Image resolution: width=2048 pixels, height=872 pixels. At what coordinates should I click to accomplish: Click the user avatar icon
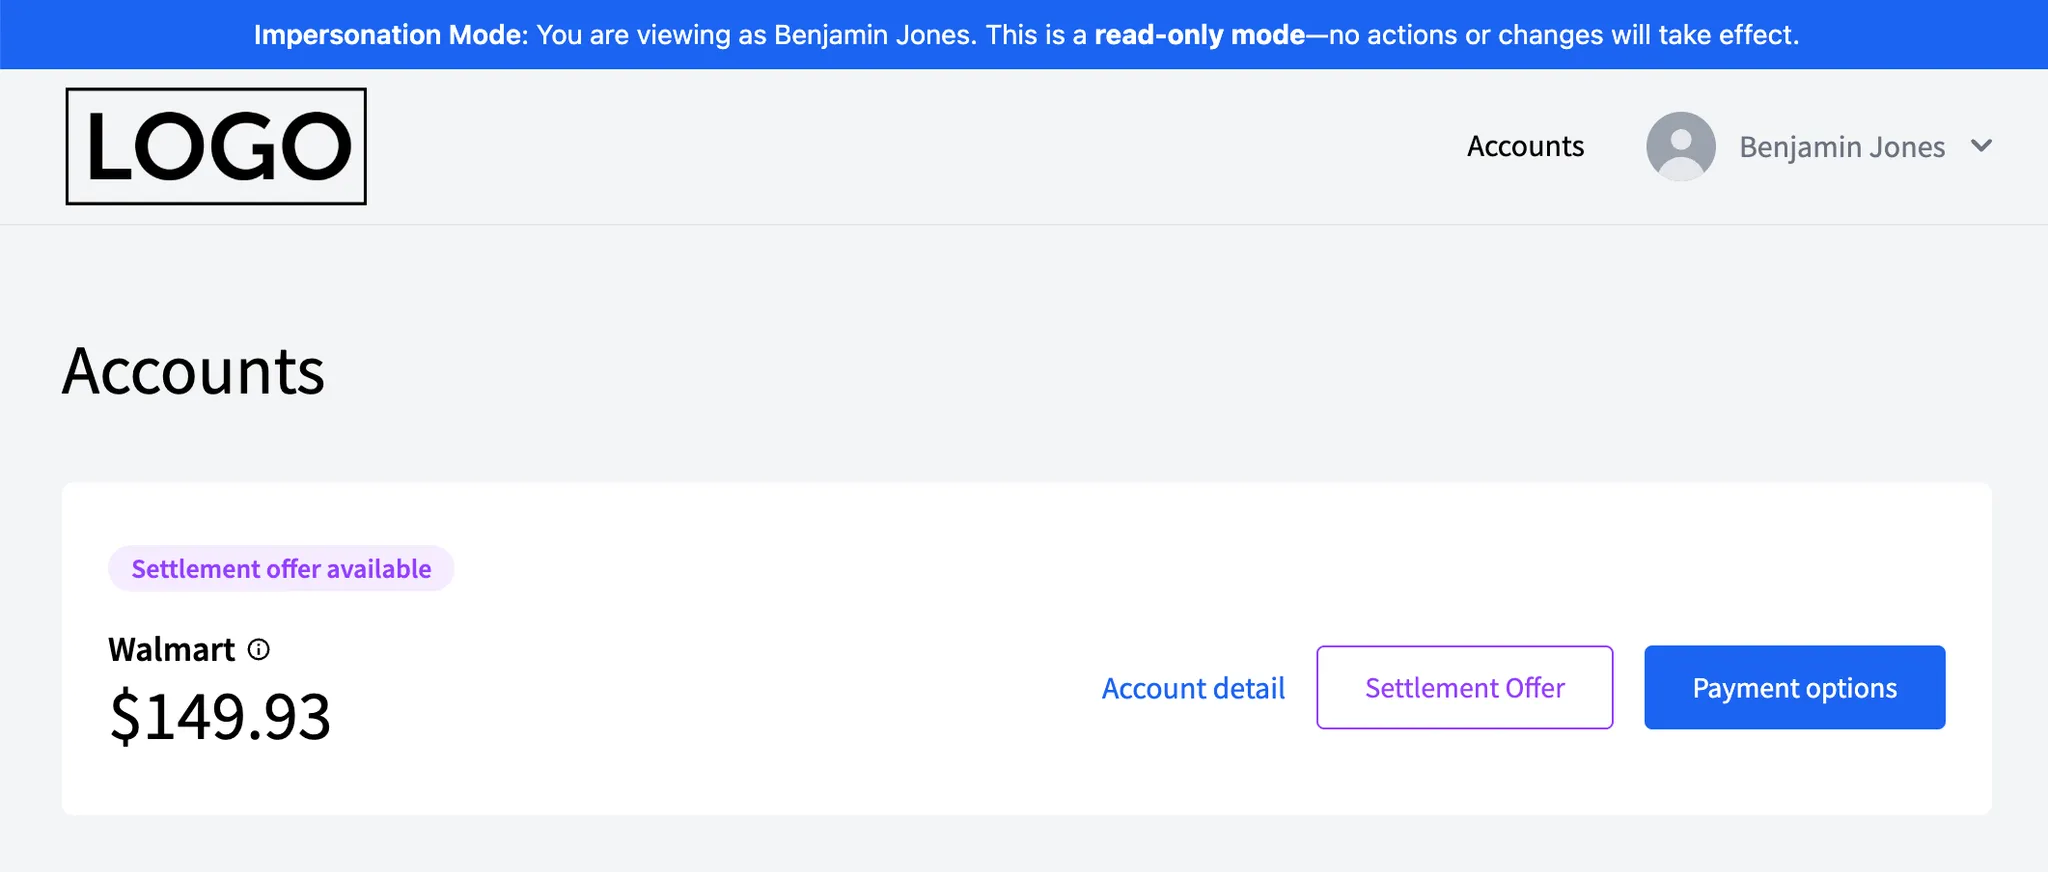tap(1680, 146)
